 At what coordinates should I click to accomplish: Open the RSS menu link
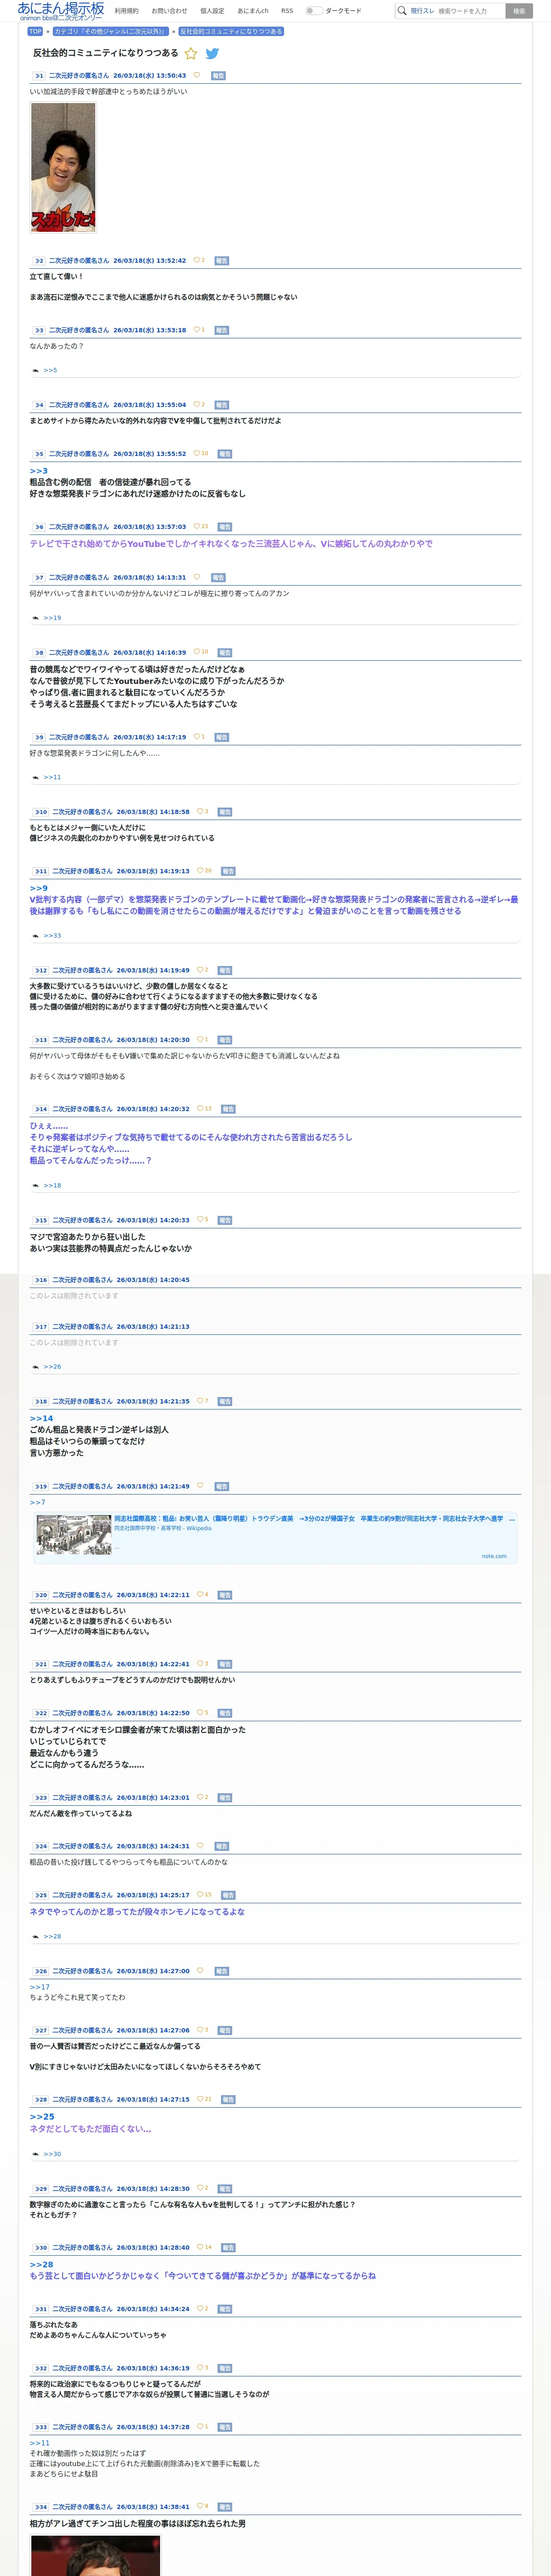pyautogui.click(x=287, y=11)
